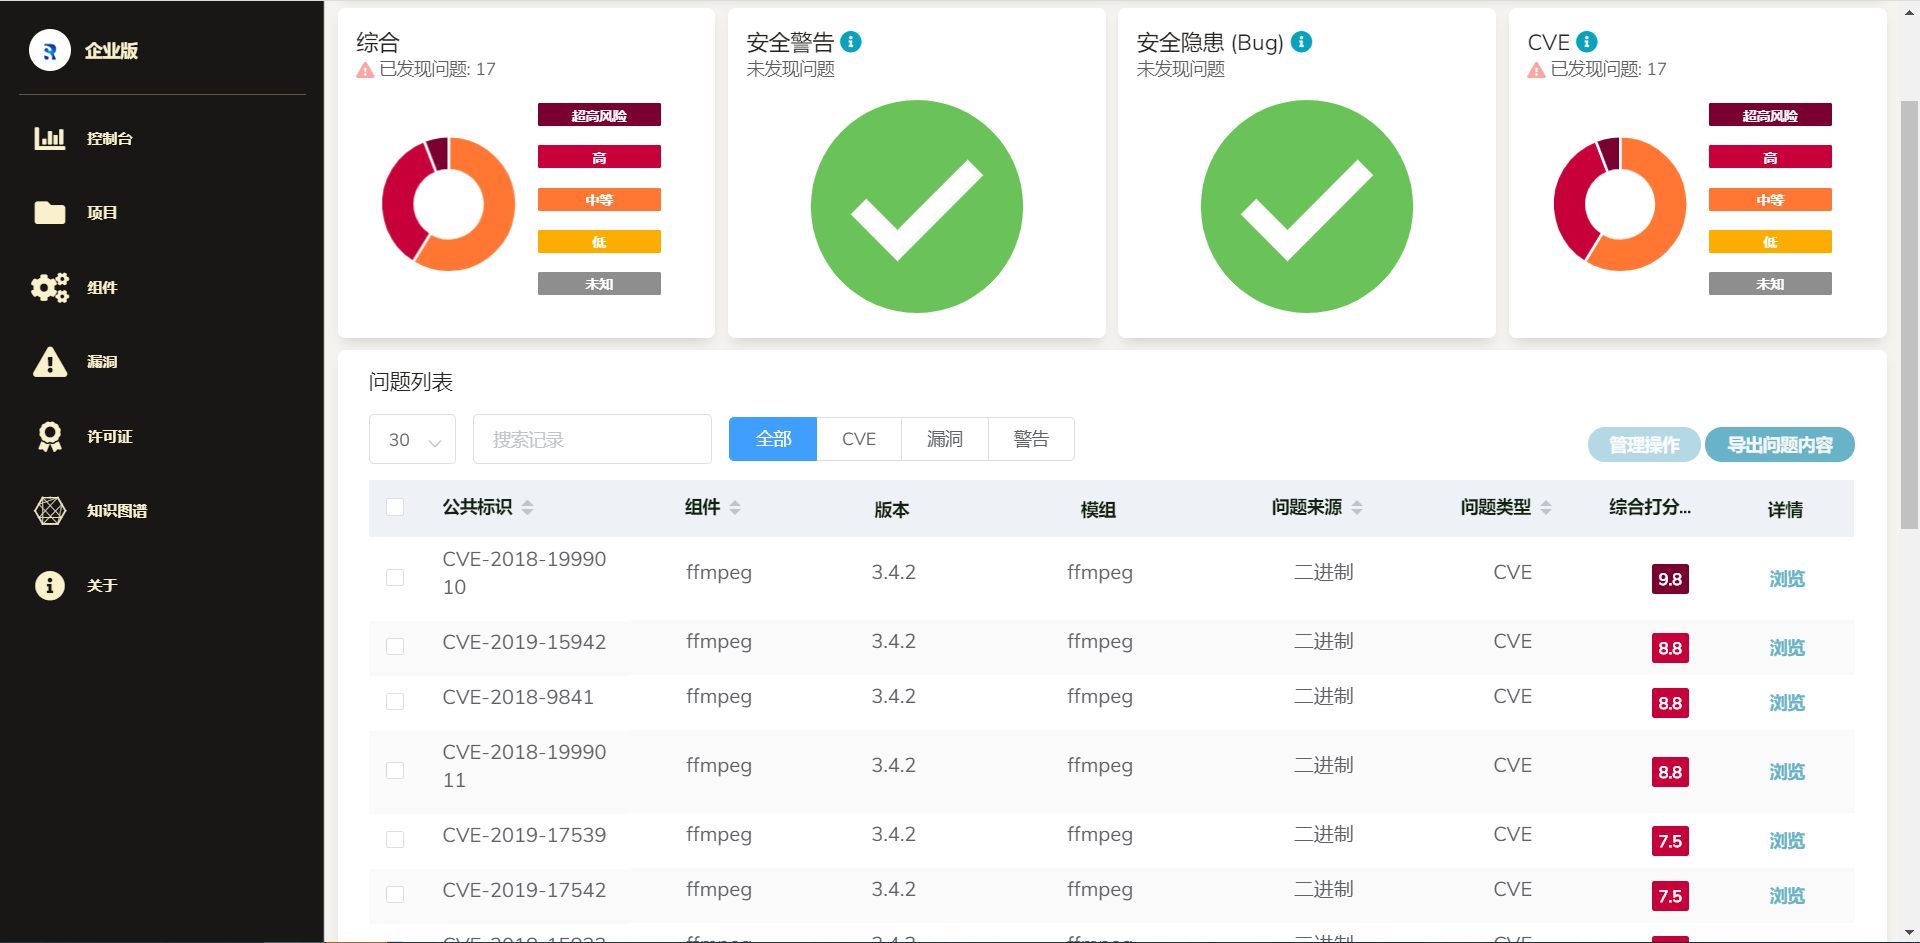
Task: Sort the table by 问题类型 column
Action: click(x=1546, y=508)
